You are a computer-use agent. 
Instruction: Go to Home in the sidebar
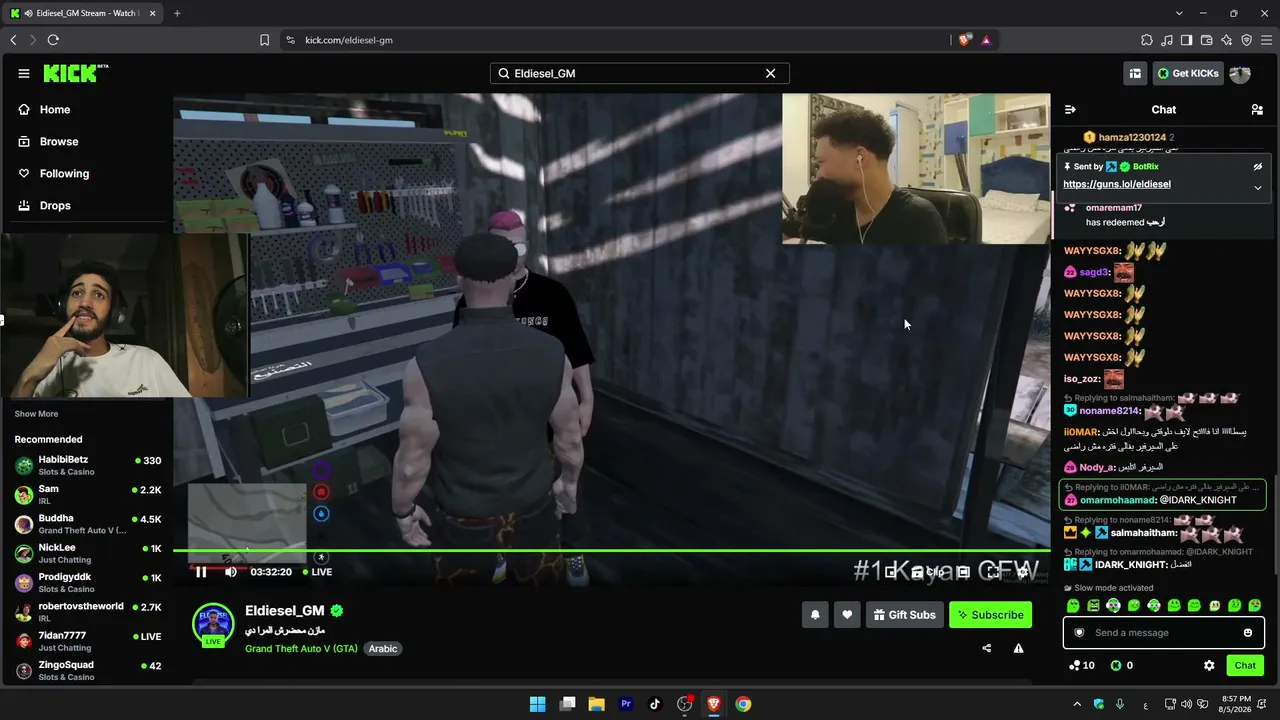(x=55, y=109)
